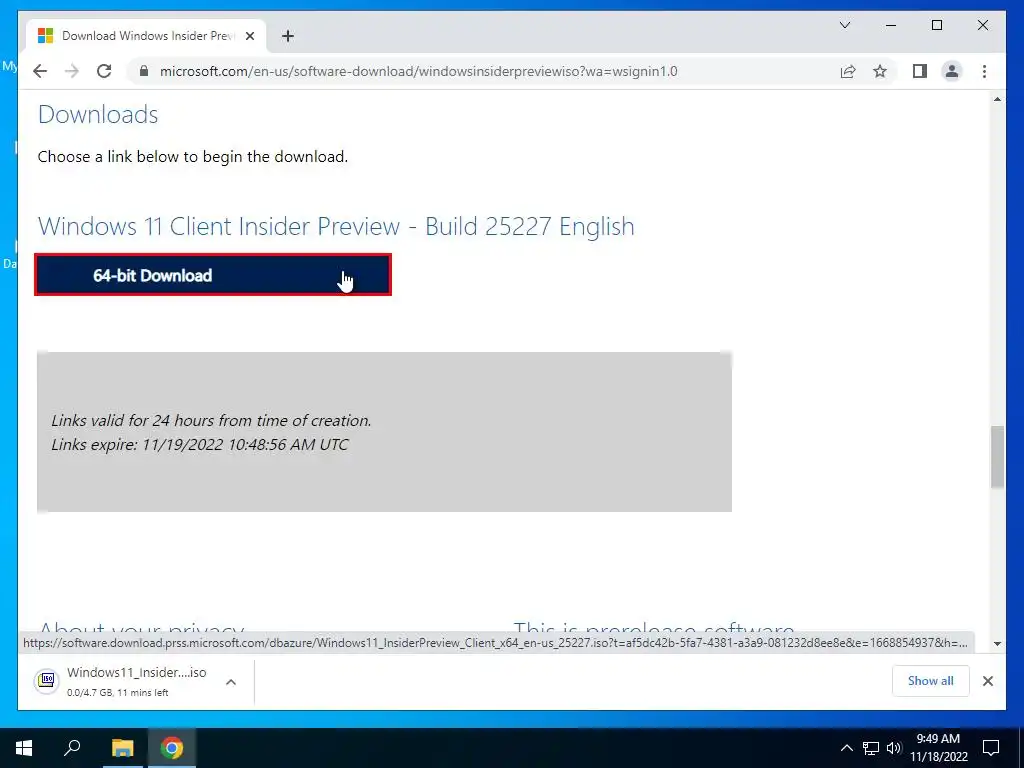The height and width of the screenshot is (768, 1024).
Task: Click the padlock site info icon
Action: point(144,71)
